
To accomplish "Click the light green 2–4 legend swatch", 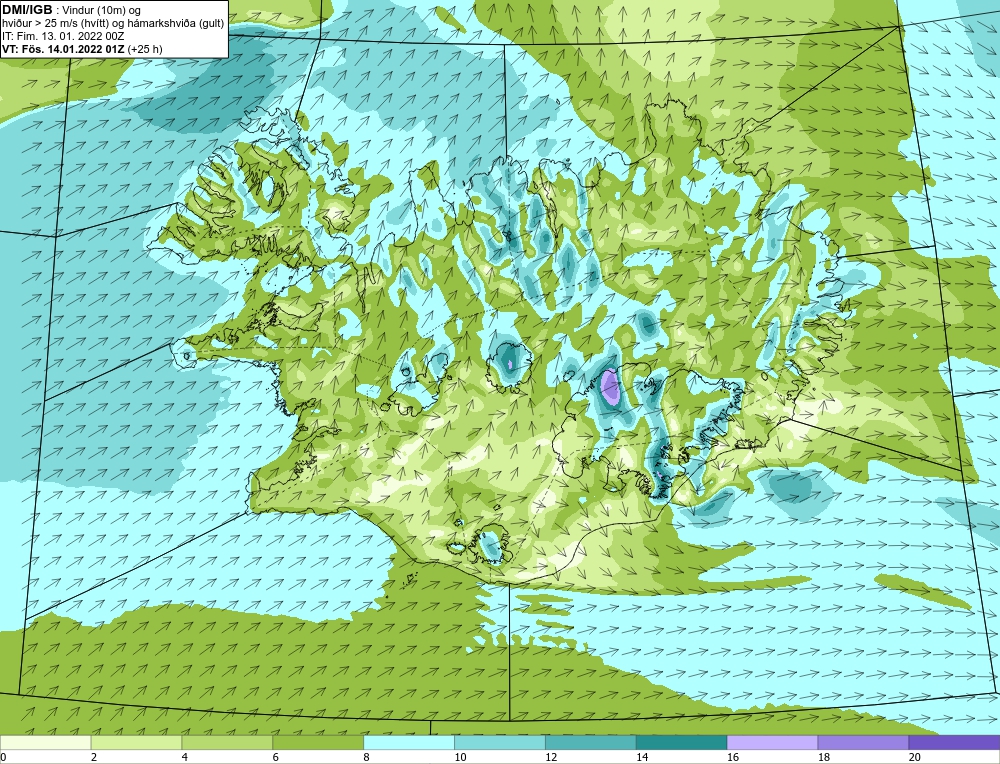I will (136, 742).
